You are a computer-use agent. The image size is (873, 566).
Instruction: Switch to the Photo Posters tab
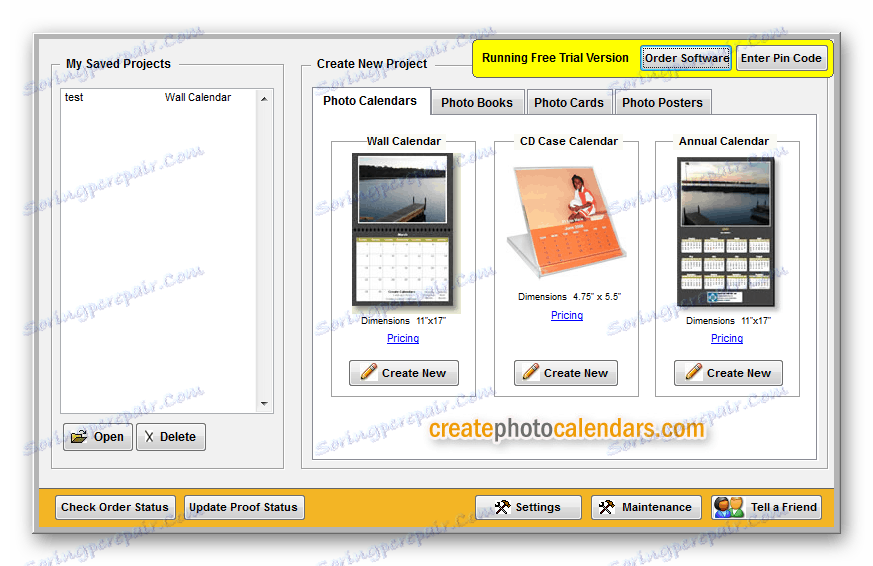663,103
